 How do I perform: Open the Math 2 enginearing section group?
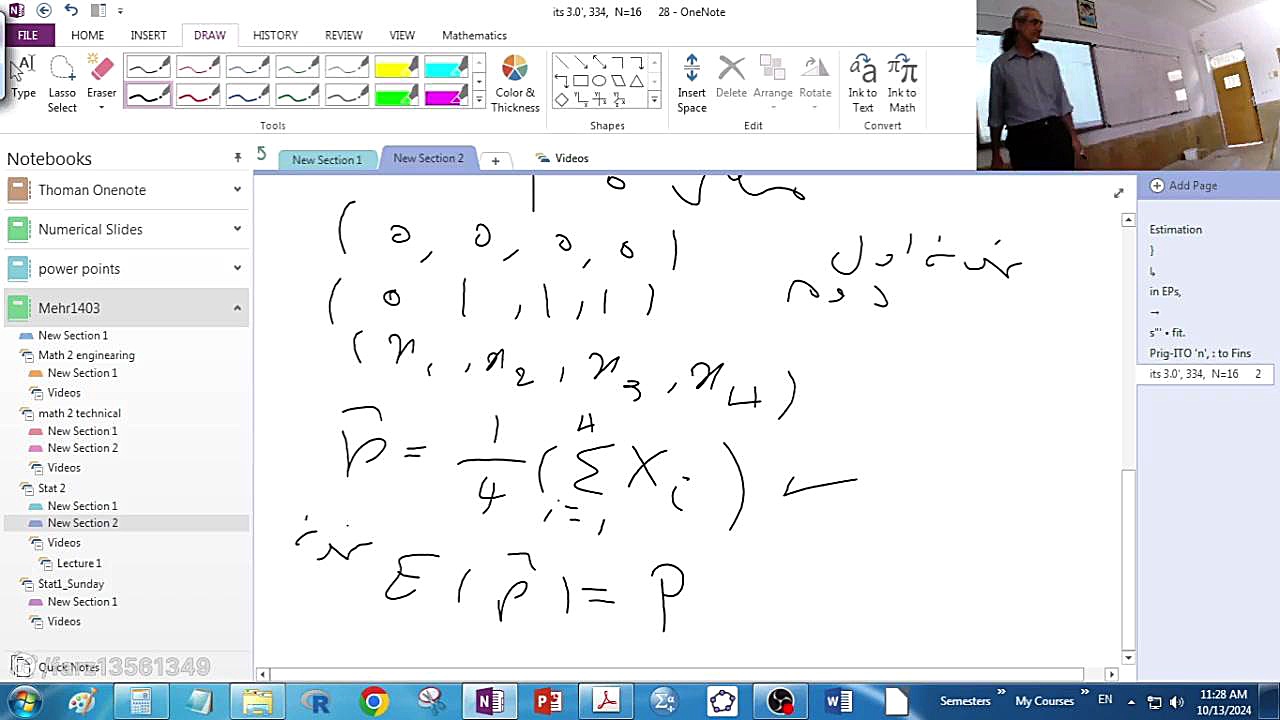[x=85, y=355]
